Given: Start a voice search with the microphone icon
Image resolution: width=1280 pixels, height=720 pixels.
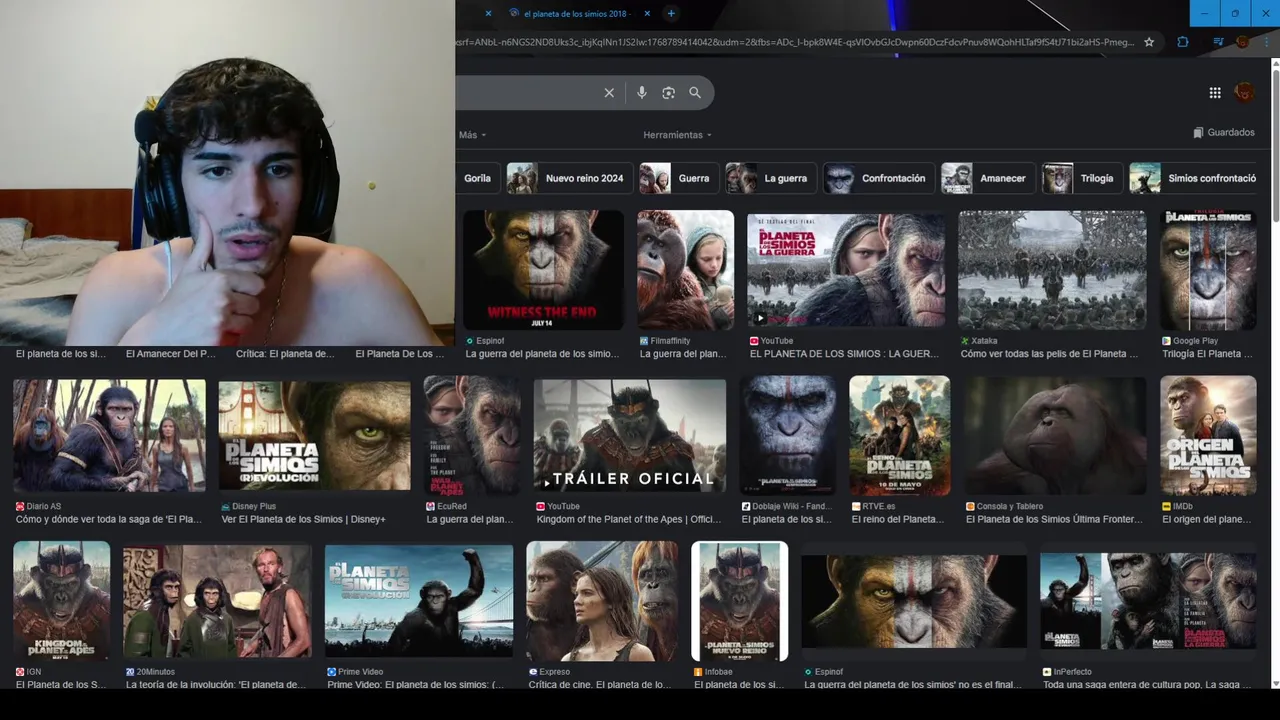Looking at the screenshot, I should click(x=642, y=93).
